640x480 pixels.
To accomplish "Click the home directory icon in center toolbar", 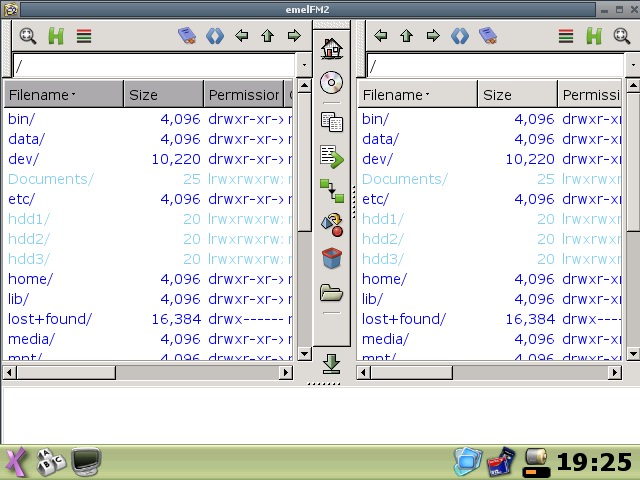I will [332, 47].
